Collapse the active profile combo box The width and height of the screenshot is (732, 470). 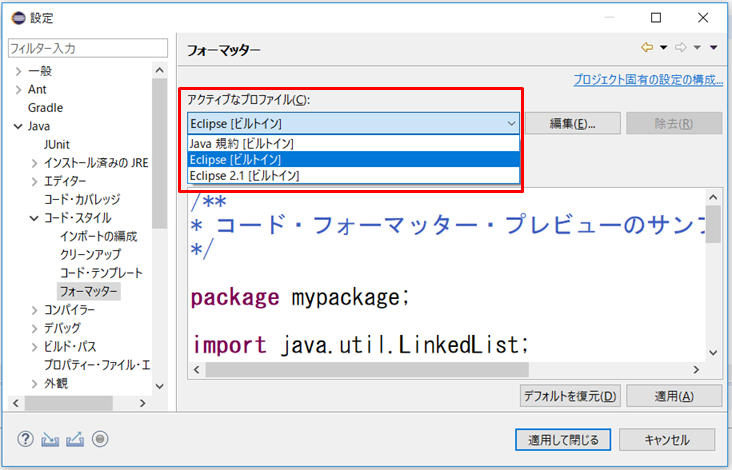[510, 123]
